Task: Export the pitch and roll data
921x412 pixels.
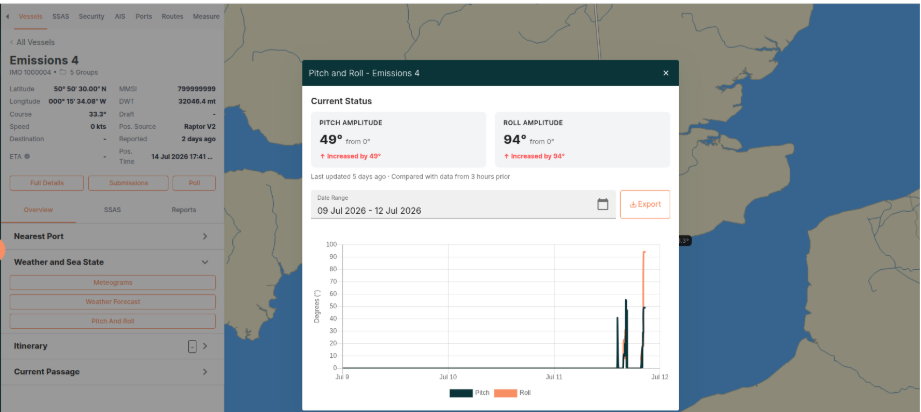Action: pyautogui.click(x=645, y=205)
